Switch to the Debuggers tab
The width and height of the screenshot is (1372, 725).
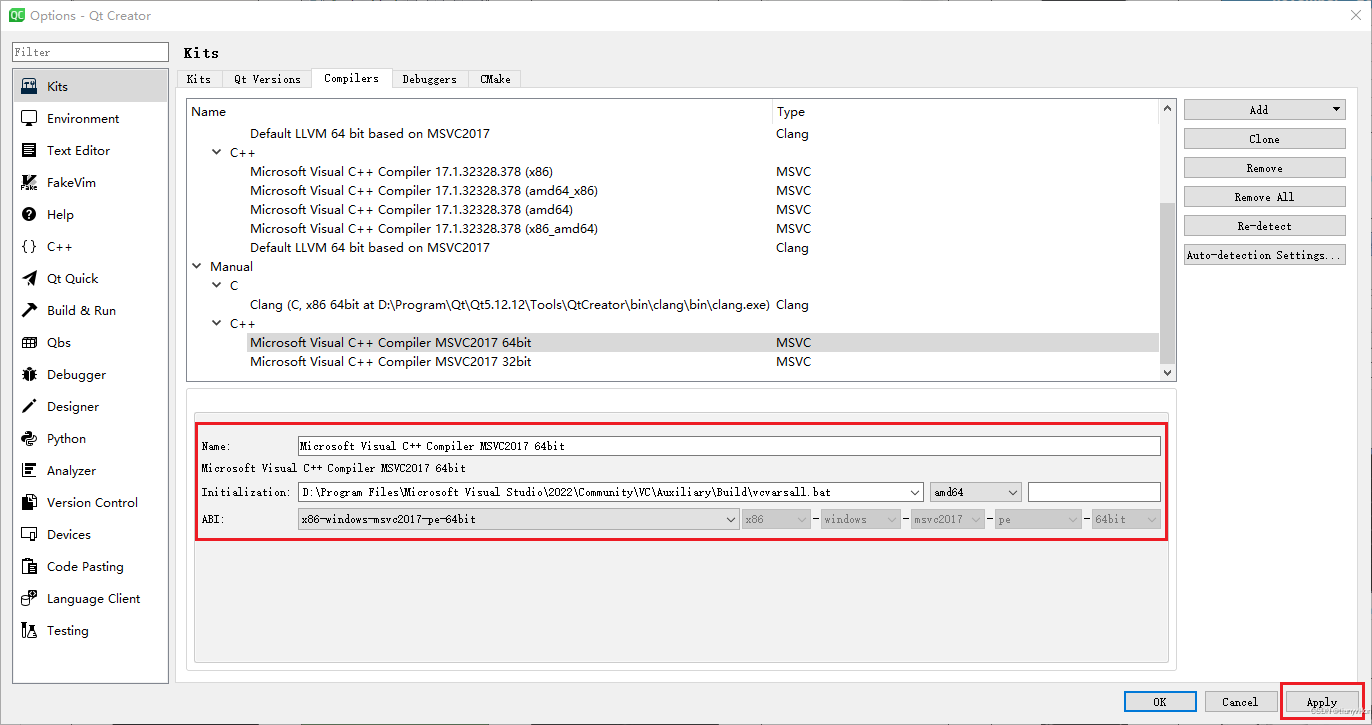tap(429, 79)
